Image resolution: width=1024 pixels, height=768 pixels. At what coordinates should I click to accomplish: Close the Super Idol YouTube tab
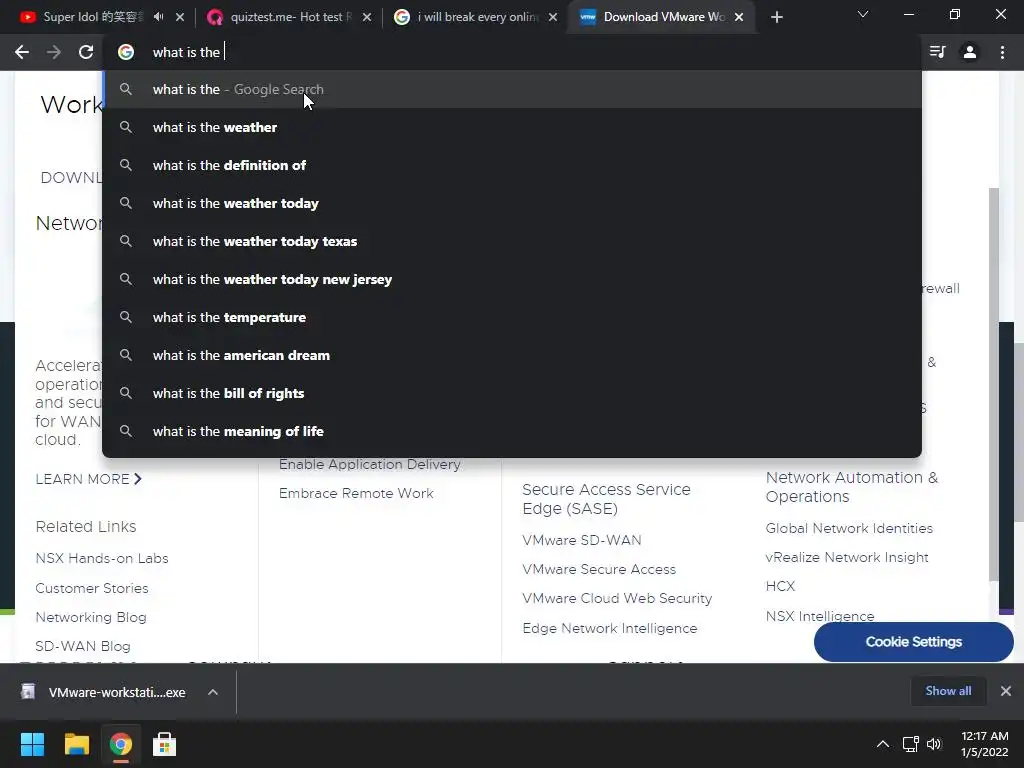pyautogui.click(x=180, y=17)
